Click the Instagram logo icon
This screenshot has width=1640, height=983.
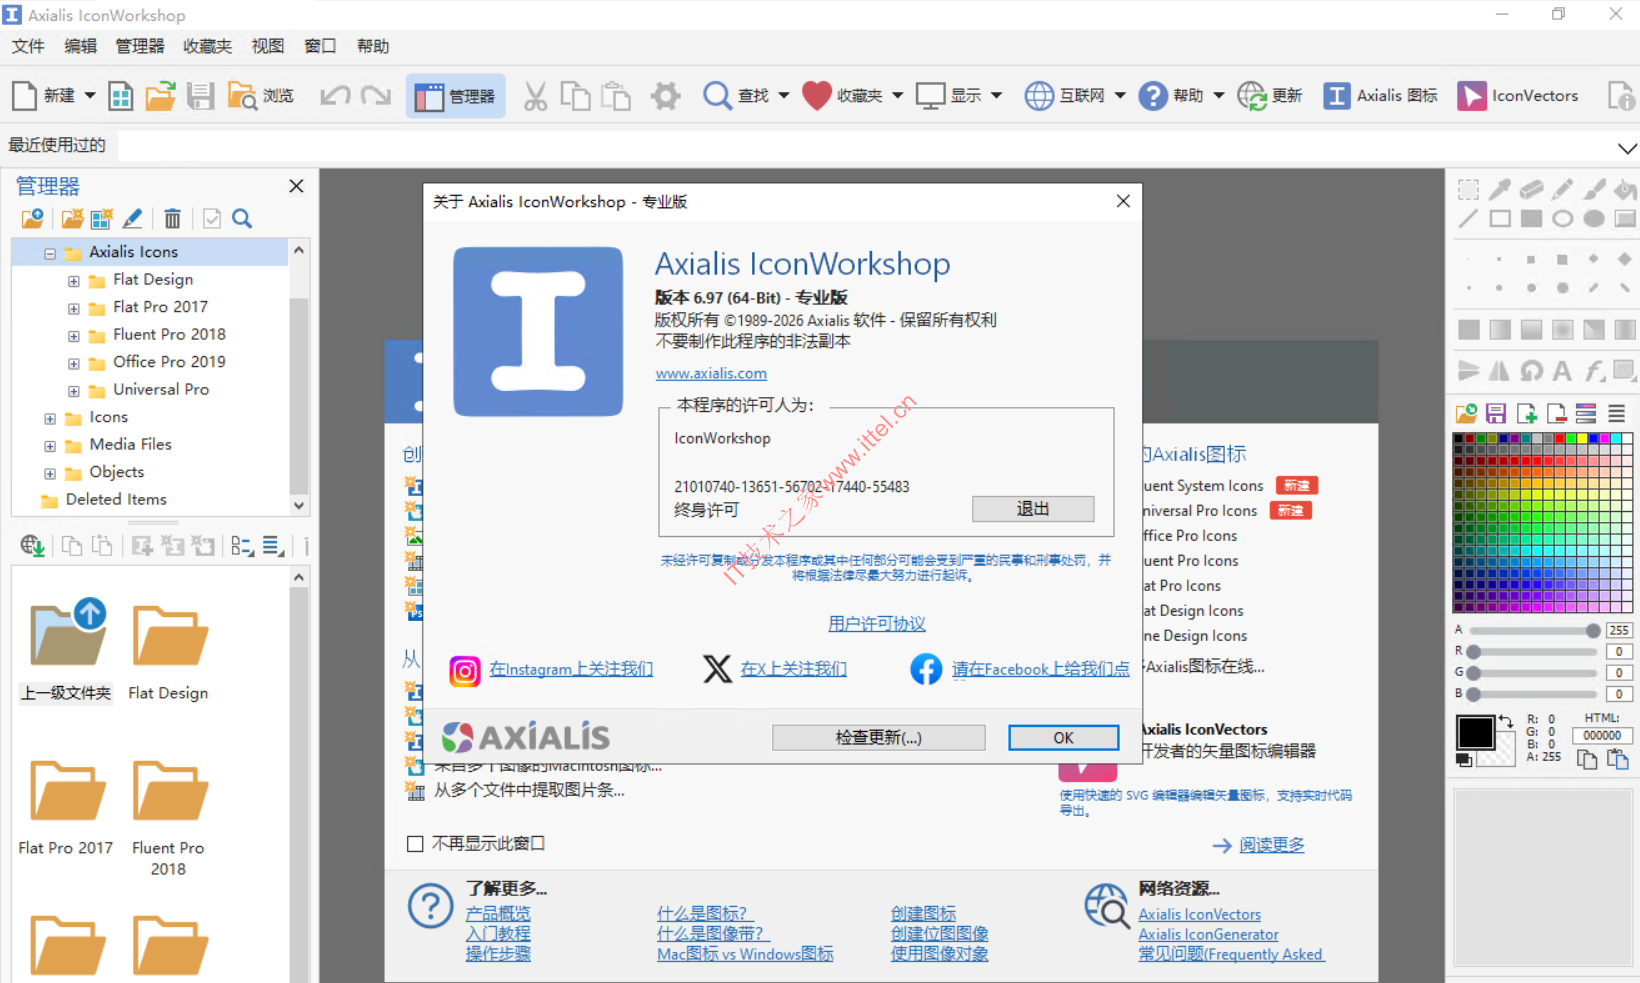pos(465,670)
